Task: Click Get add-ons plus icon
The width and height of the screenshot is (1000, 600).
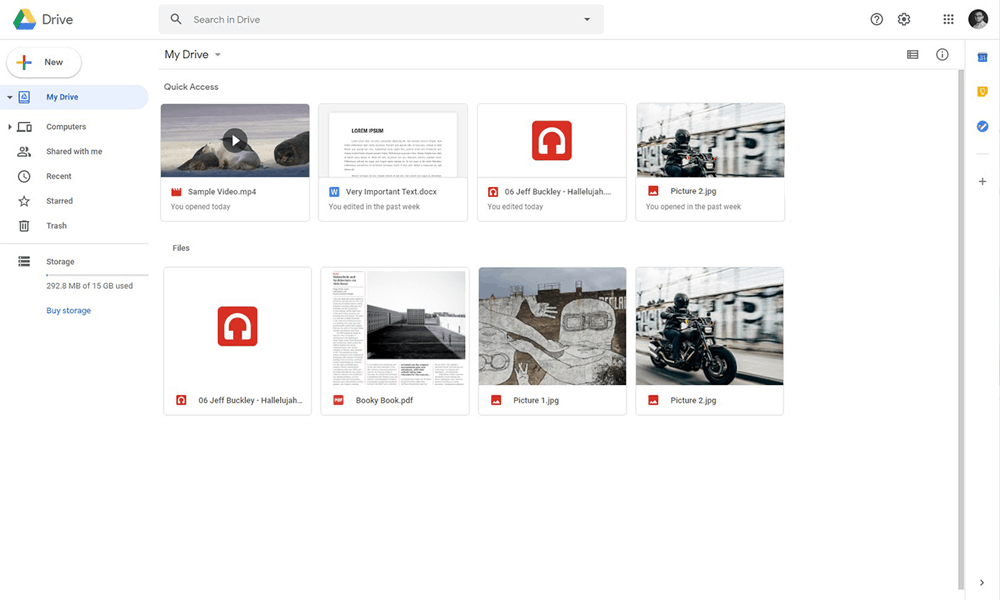Action: 982,182
